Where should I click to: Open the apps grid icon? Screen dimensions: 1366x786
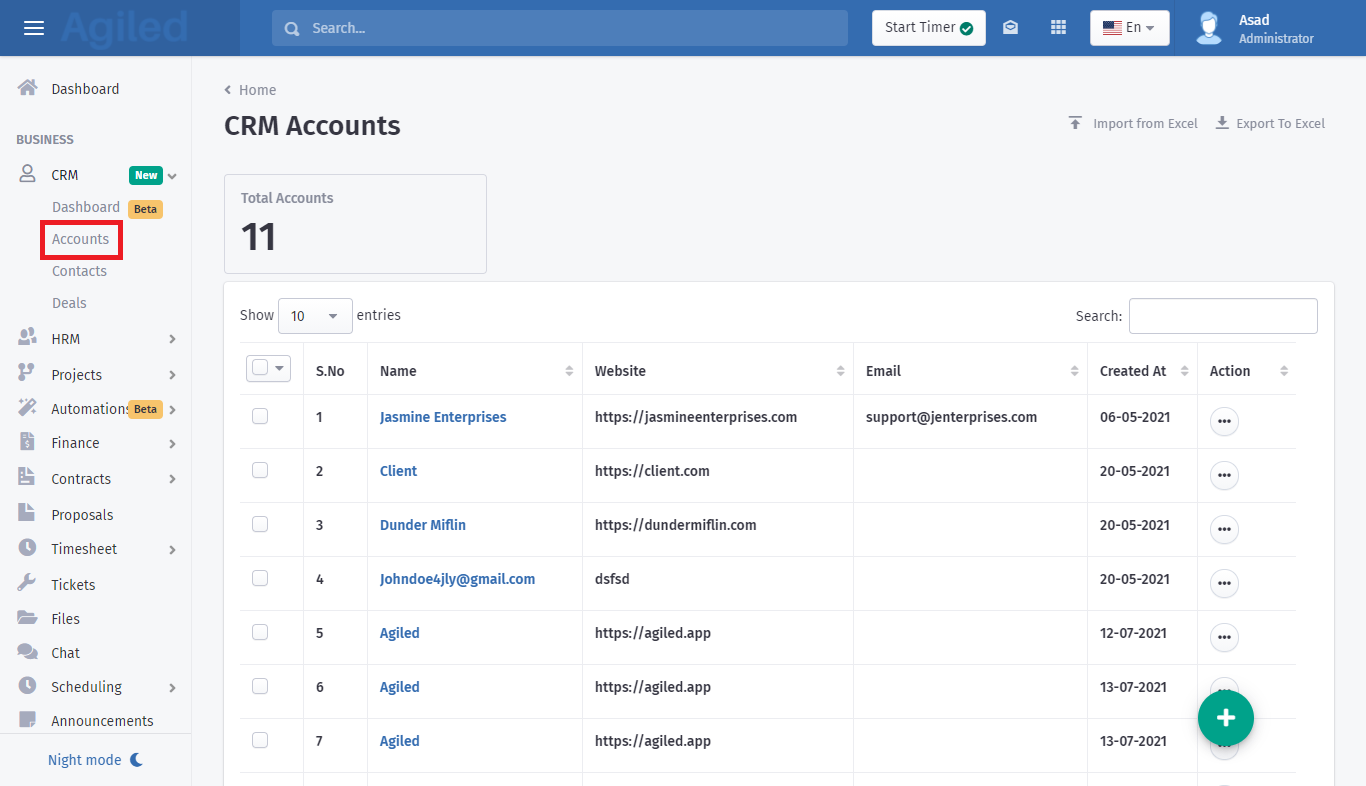point(1058,28)
